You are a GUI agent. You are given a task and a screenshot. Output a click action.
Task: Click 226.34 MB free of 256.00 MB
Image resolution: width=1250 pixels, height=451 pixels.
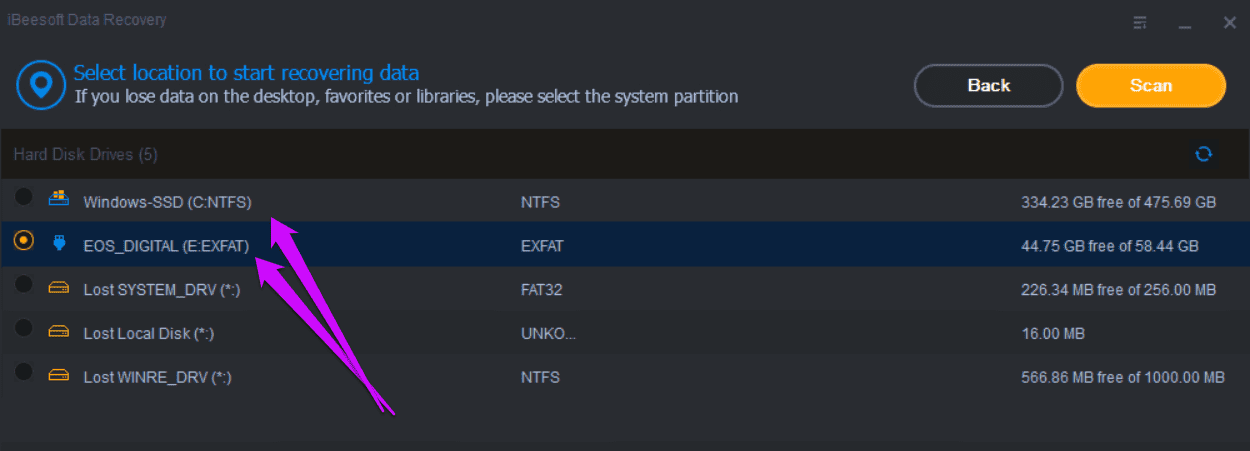tap(1118, 290)
